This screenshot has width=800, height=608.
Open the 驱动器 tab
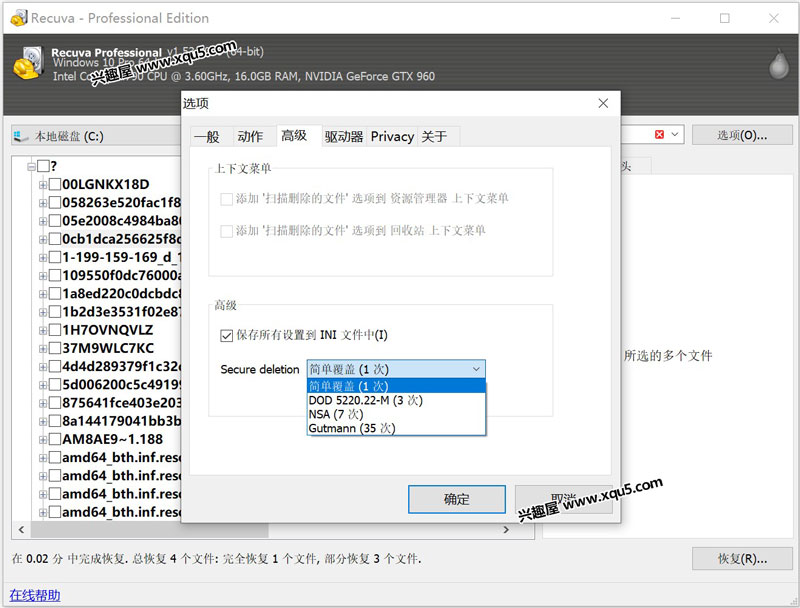pos(344,137)
